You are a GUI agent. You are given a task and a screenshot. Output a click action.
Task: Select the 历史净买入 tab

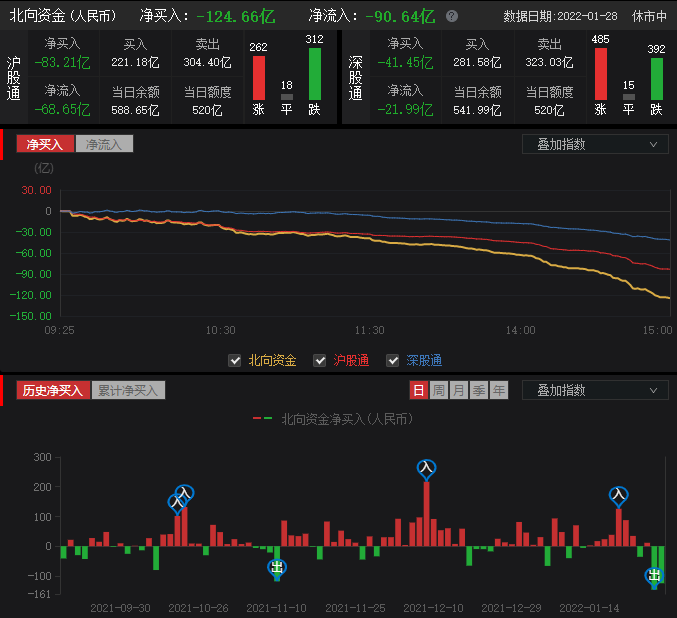tap(52, 390)
